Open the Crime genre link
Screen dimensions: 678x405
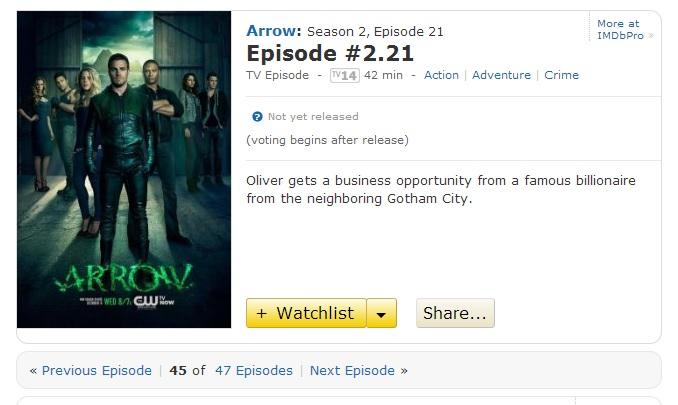[x=561, y=75]
